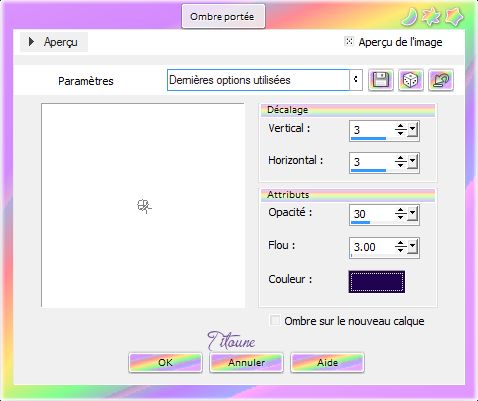Open the dark purple Couleur swatch
Screen dimensions: 478x401
pyautogui.click(x=377, y=282)
